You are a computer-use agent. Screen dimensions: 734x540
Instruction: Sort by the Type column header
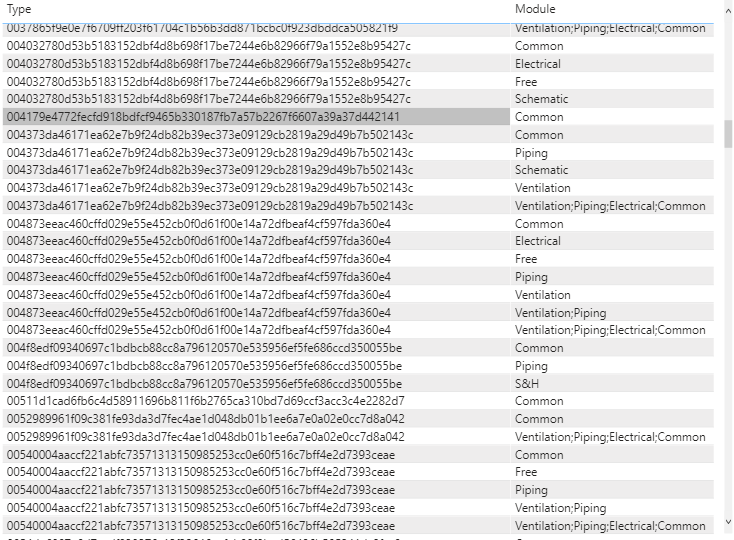click(x=19, y=9)
